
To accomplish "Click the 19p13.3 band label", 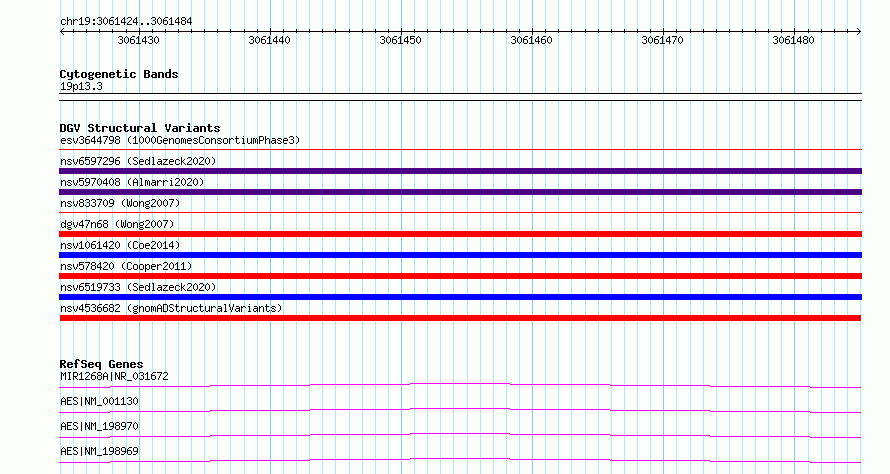I will tap(81, 87).
